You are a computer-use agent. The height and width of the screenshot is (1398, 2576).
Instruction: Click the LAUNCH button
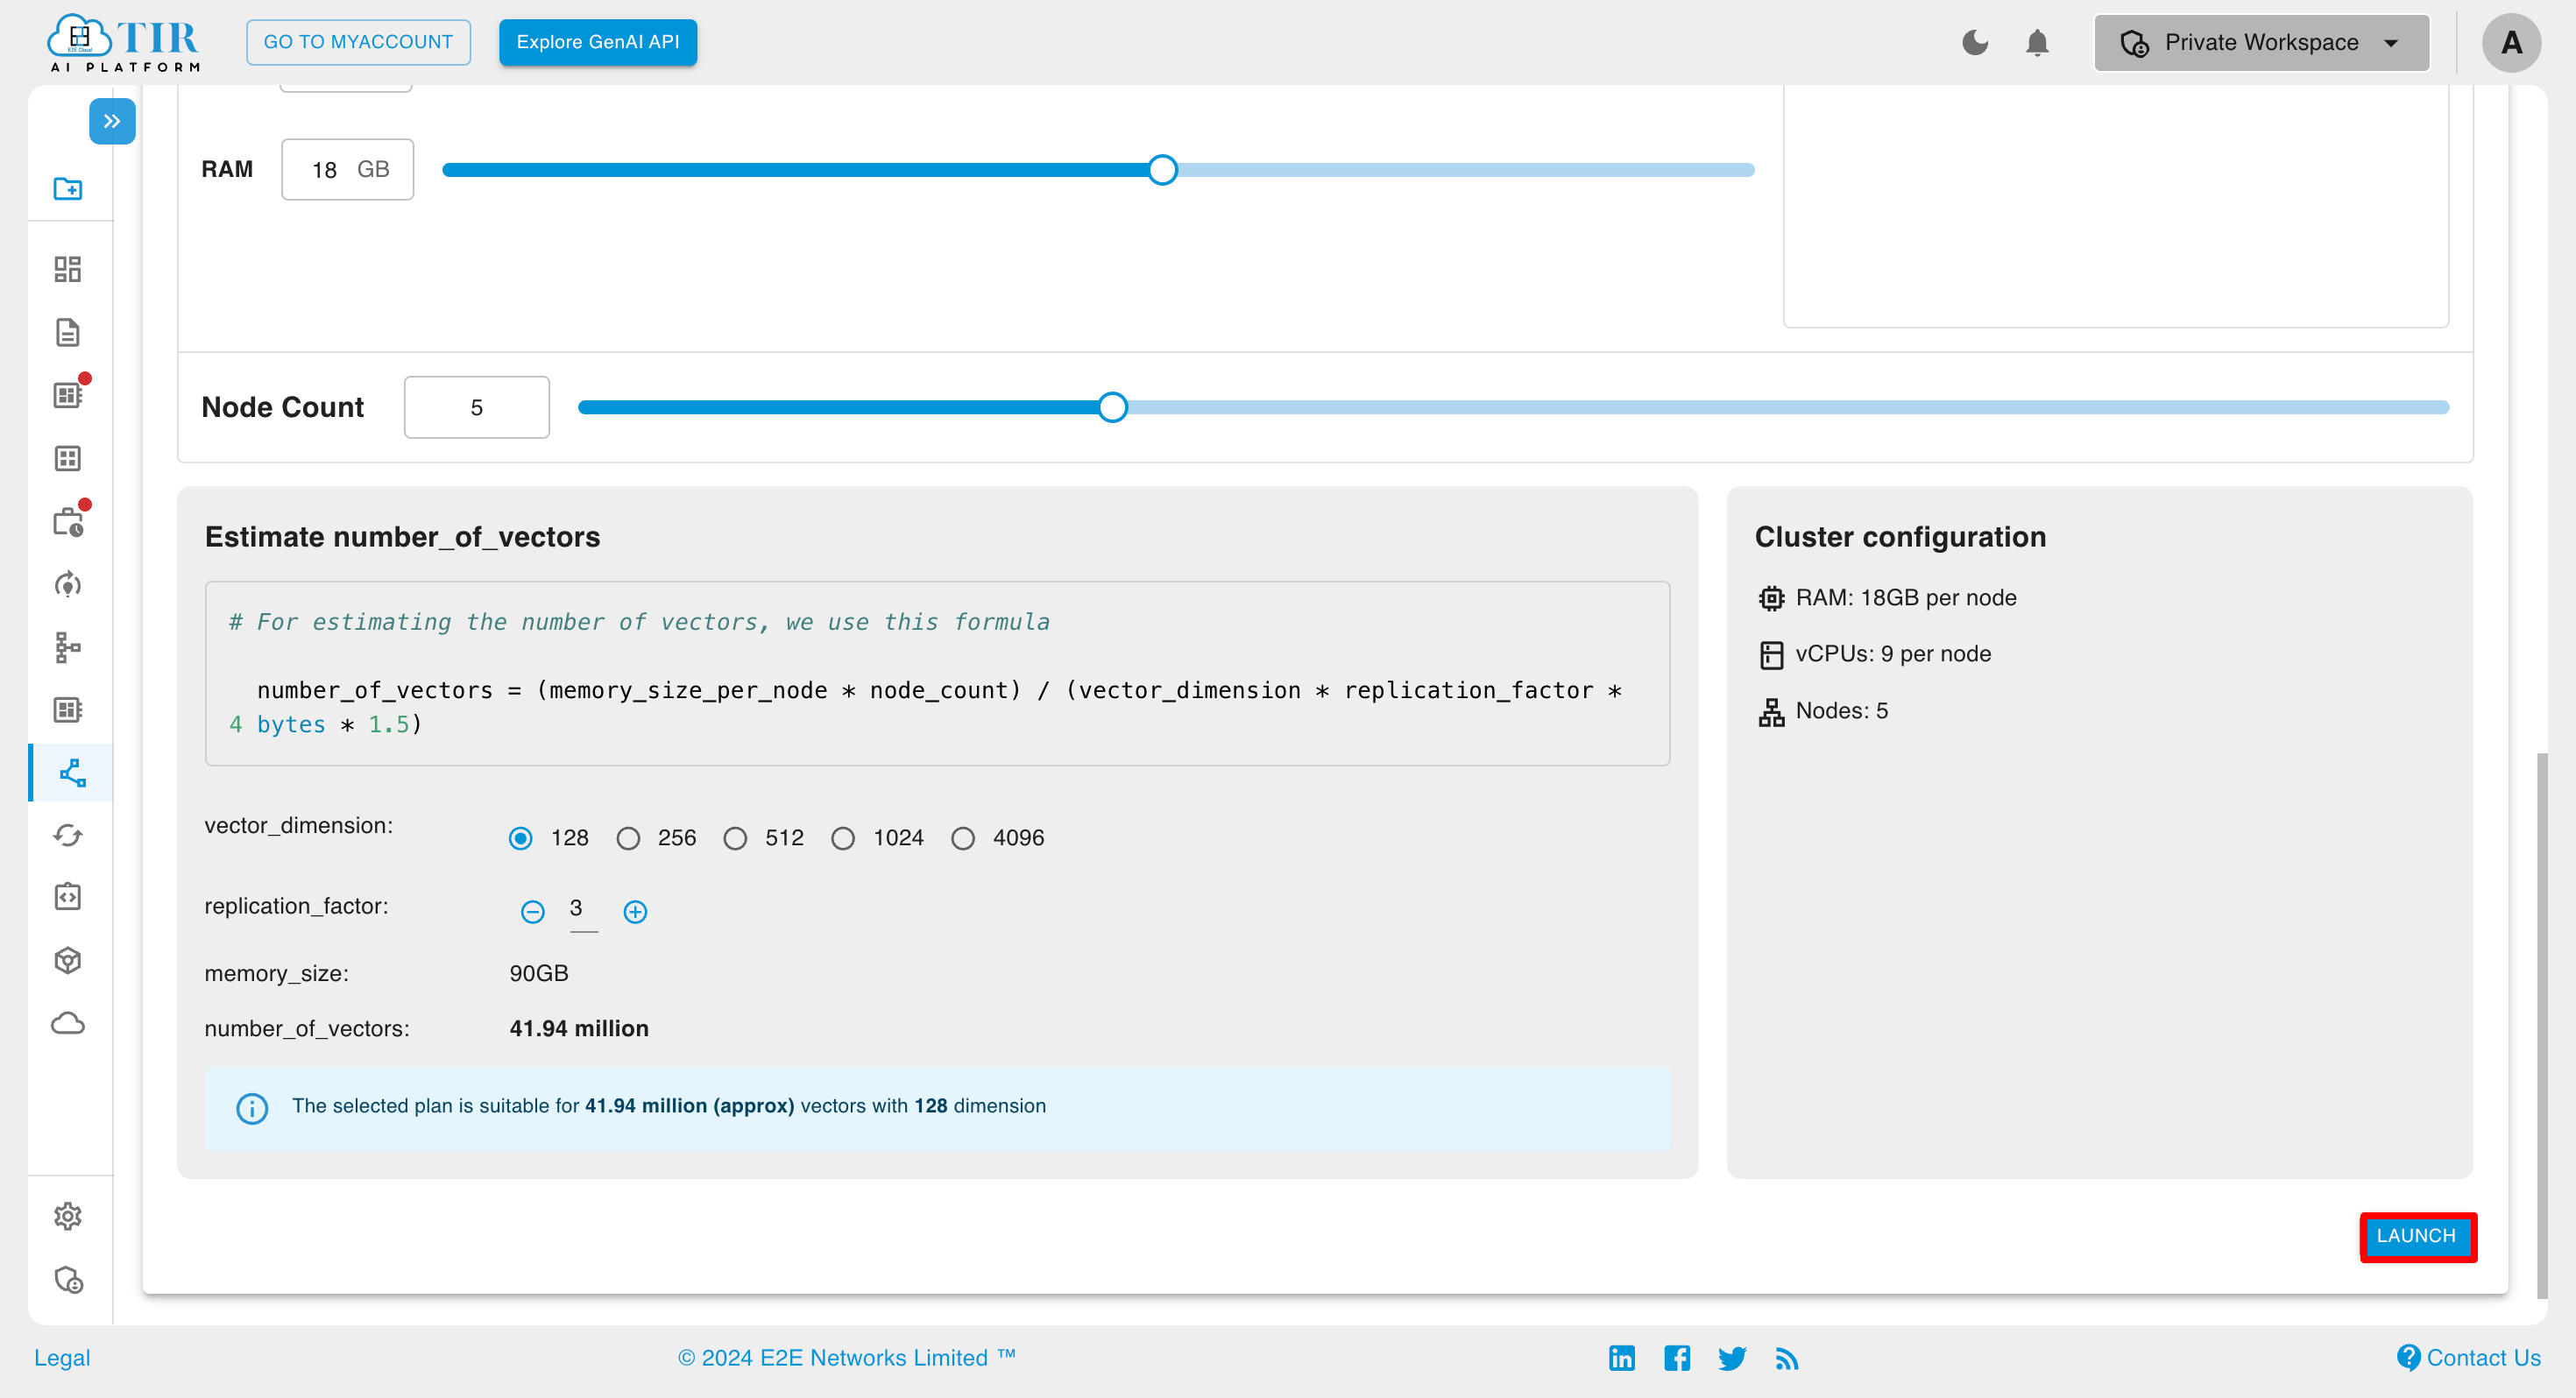2419,1234
